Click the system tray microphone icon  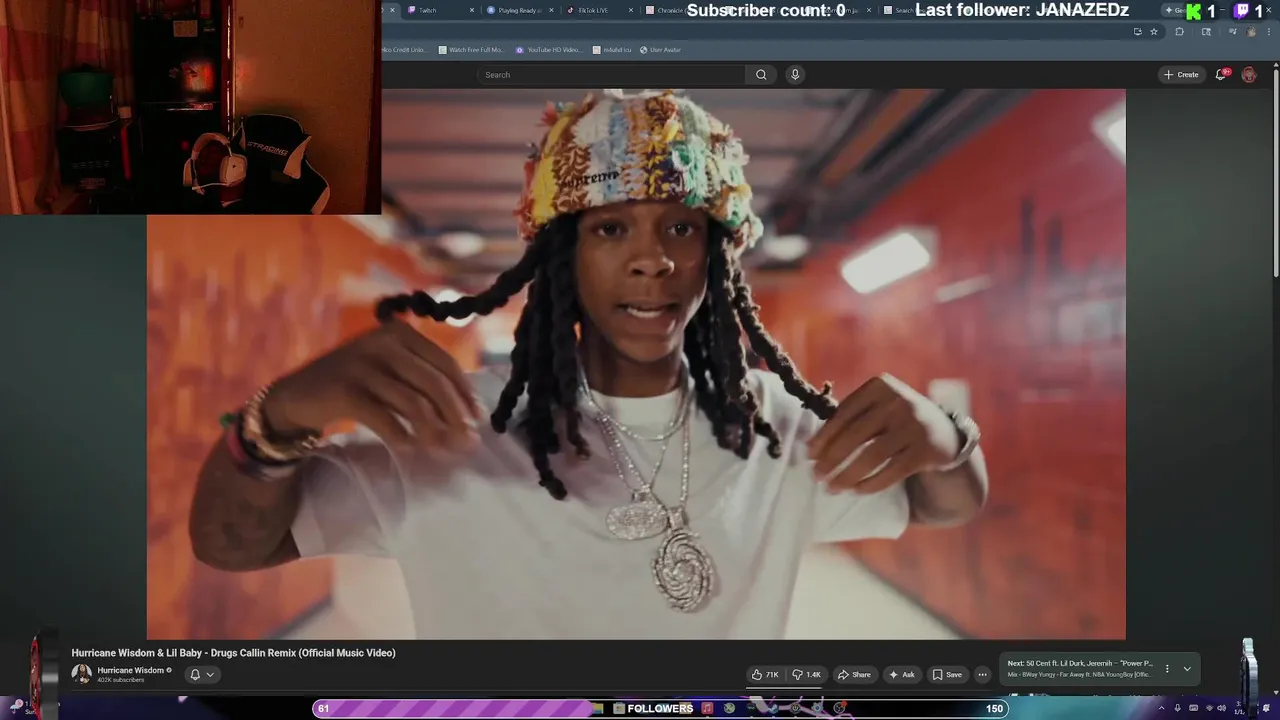(1177, 708)
